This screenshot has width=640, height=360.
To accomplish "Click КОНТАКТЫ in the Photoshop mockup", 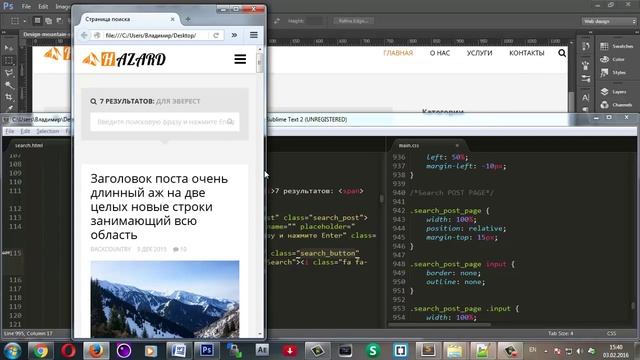I will coord(527,53).
